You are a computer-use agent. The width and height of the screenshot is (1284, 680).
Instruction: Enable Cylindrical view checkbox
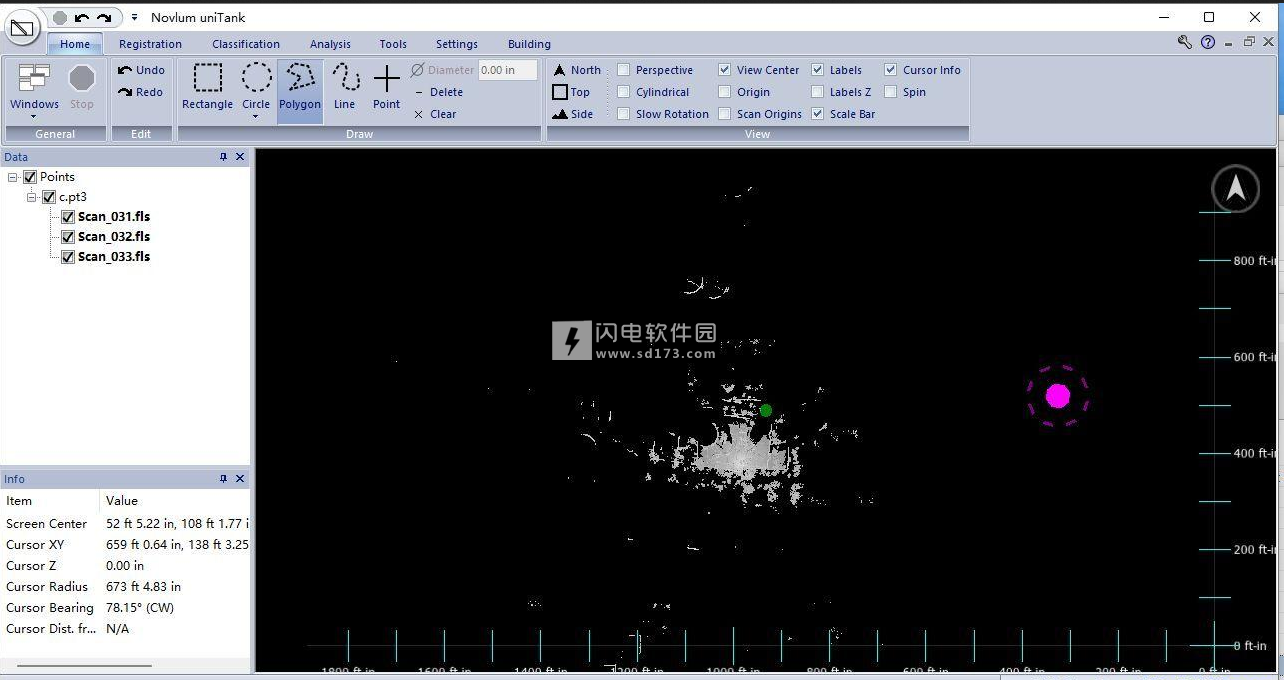point(624,92)
